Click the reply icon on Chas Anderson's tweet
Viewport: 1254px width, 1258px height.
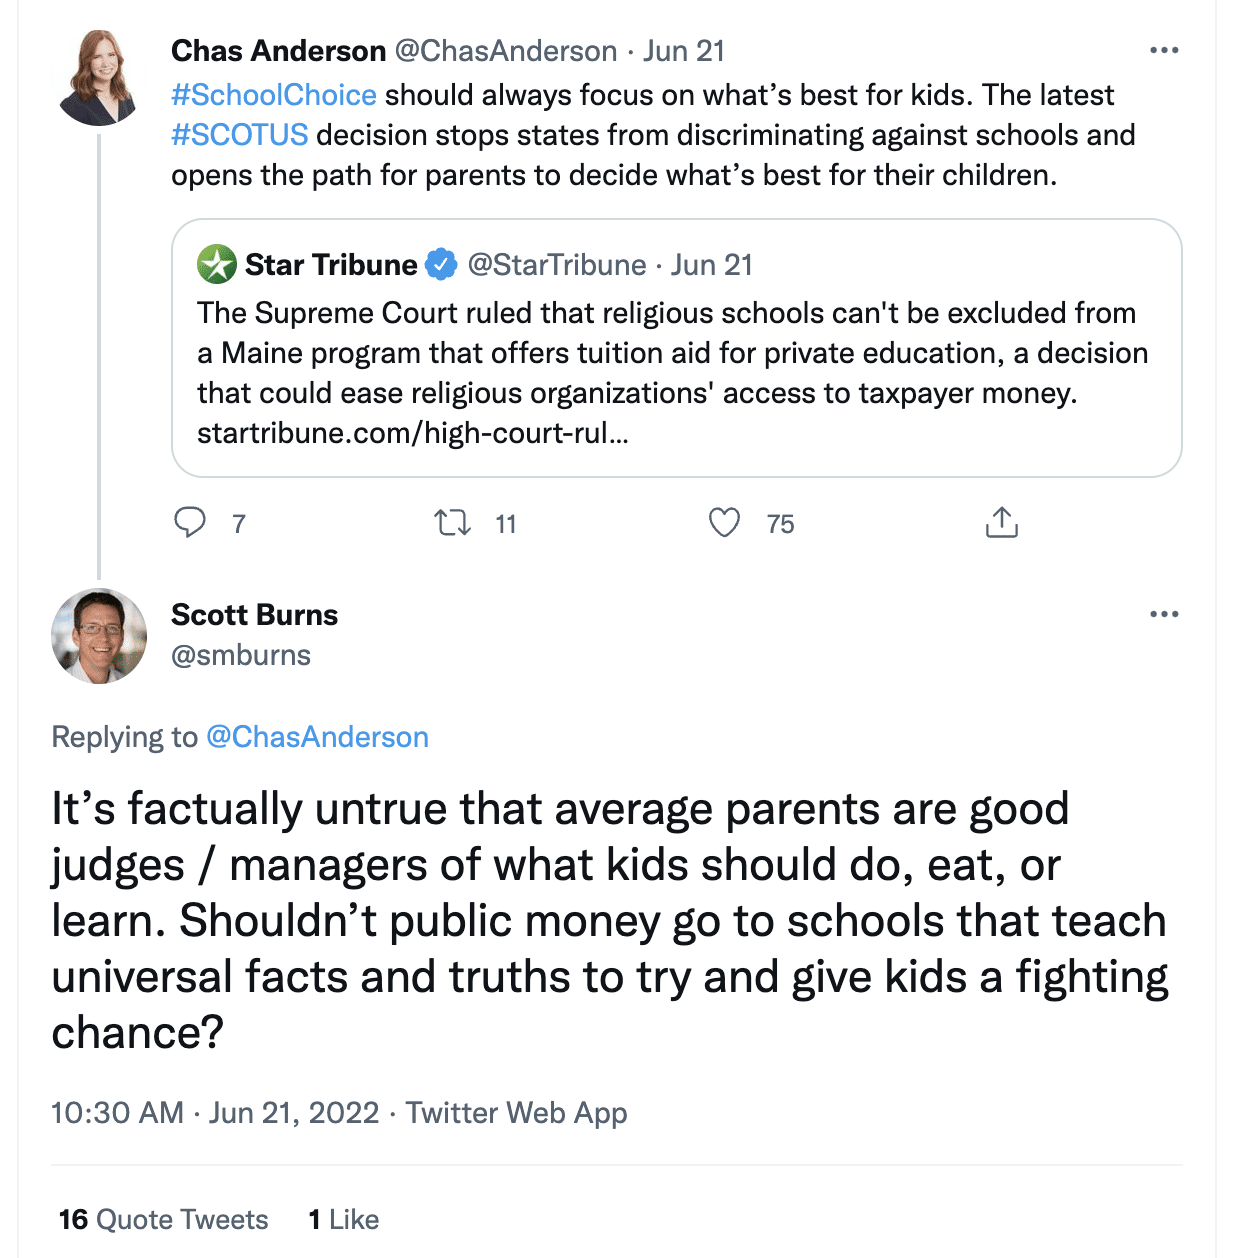coord(190,523)
